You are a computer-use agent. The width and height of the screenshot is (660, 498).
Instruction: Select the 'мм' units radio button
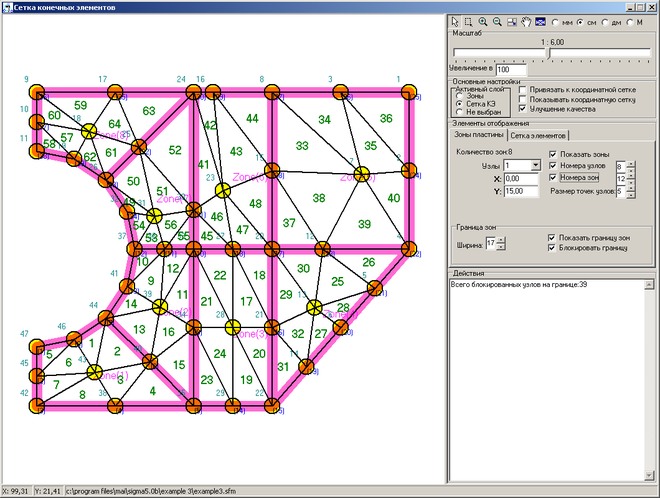(x=556, y=21)
